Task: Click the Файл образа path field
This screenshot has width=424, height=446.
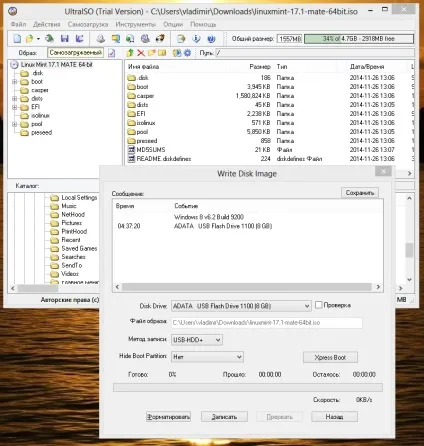Action: coord(267,323)
